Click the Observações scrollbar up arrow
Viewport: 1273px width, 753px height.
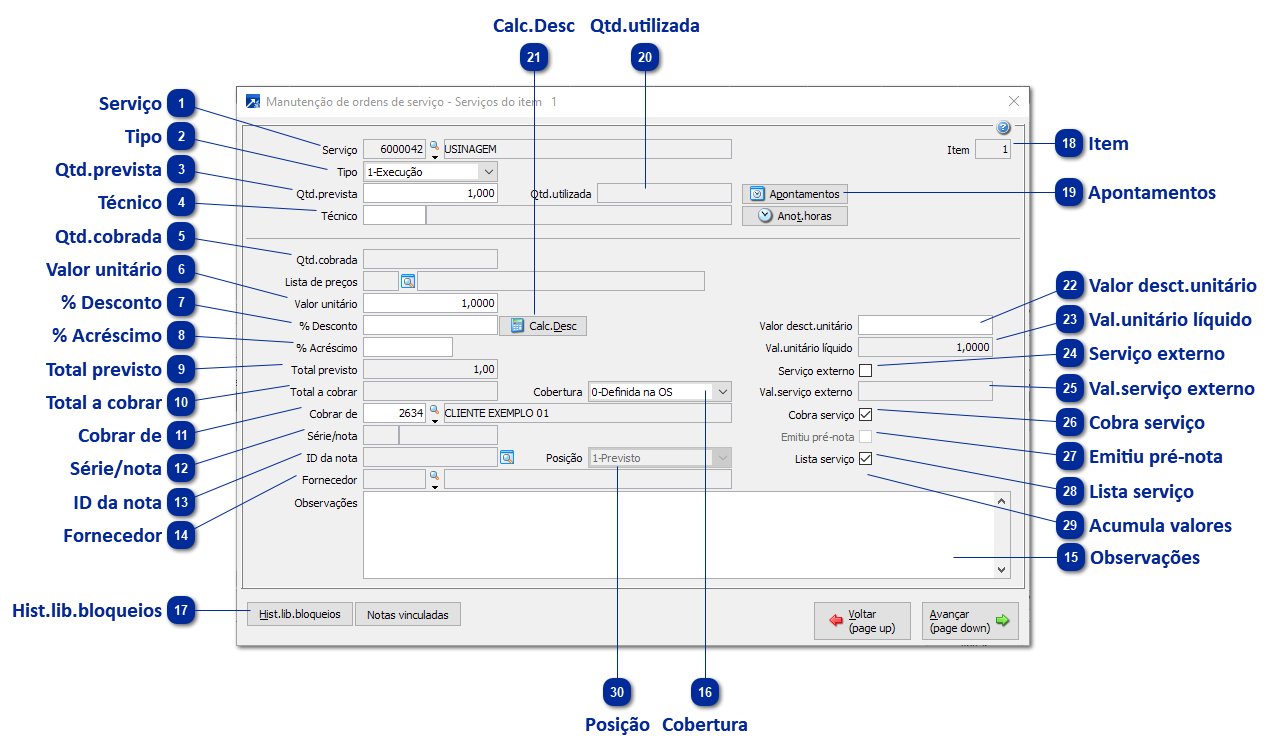pos(1003,500)
